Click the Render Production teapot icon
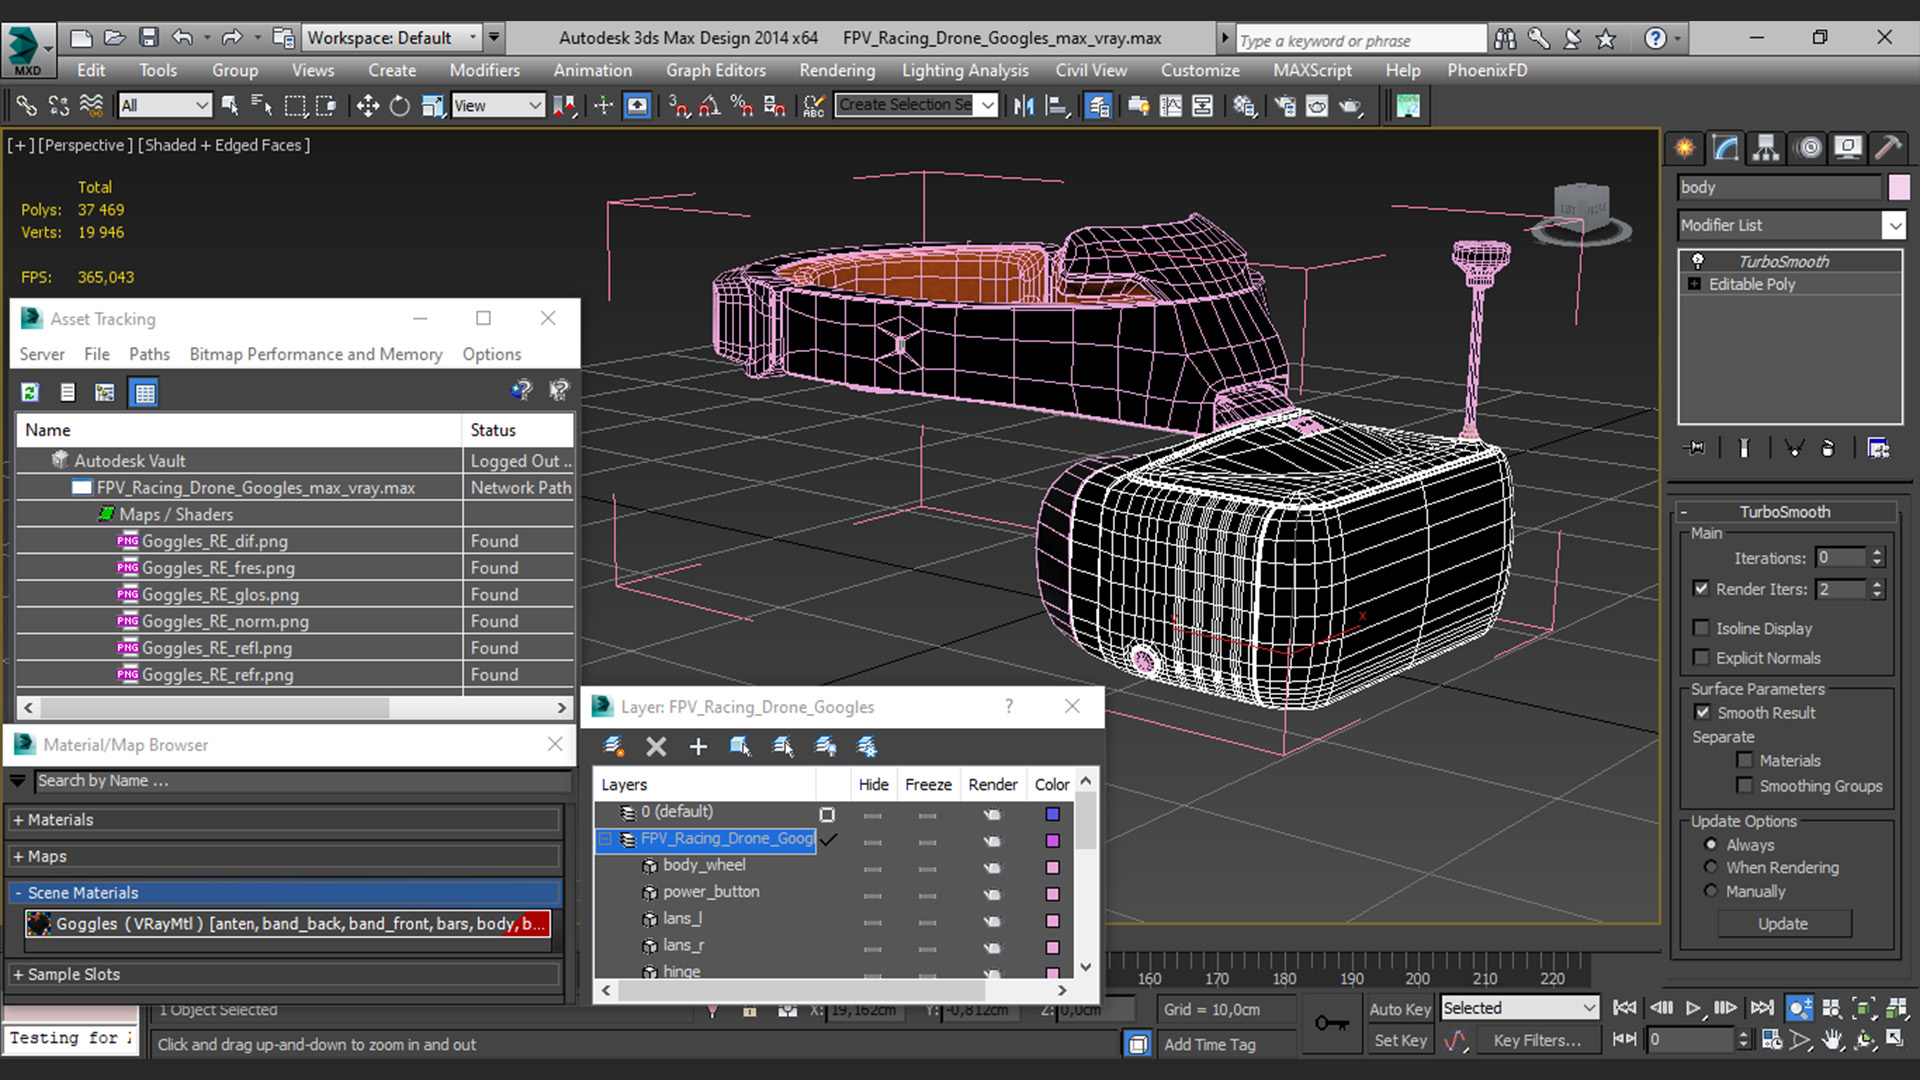1920x1080 pixels. 1351,106
